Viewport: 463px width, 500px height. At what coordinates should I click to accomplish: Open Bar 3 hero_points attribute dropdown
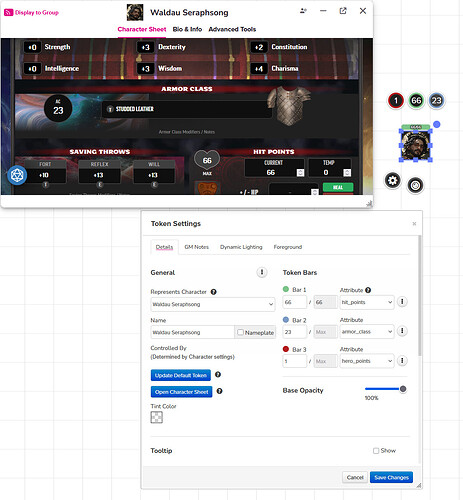tap(367, 361)
